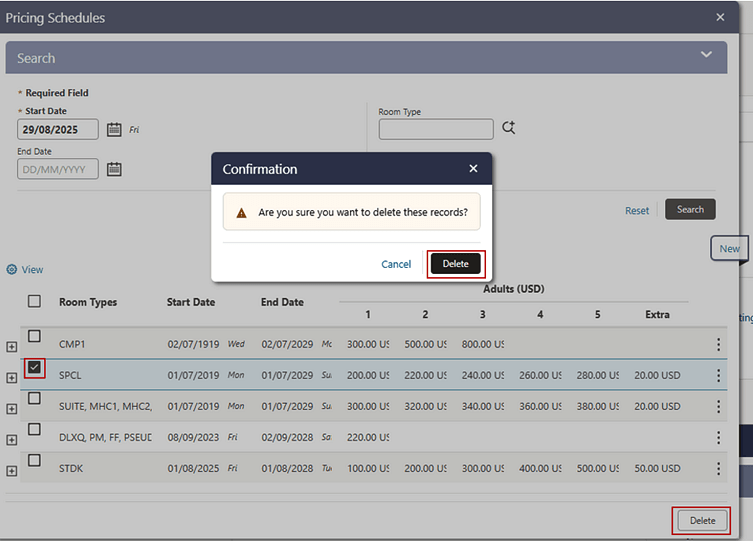This screenshot has height=541, width=753.
Task: Open the End Date calendar picker
Action: pos(114,169)
